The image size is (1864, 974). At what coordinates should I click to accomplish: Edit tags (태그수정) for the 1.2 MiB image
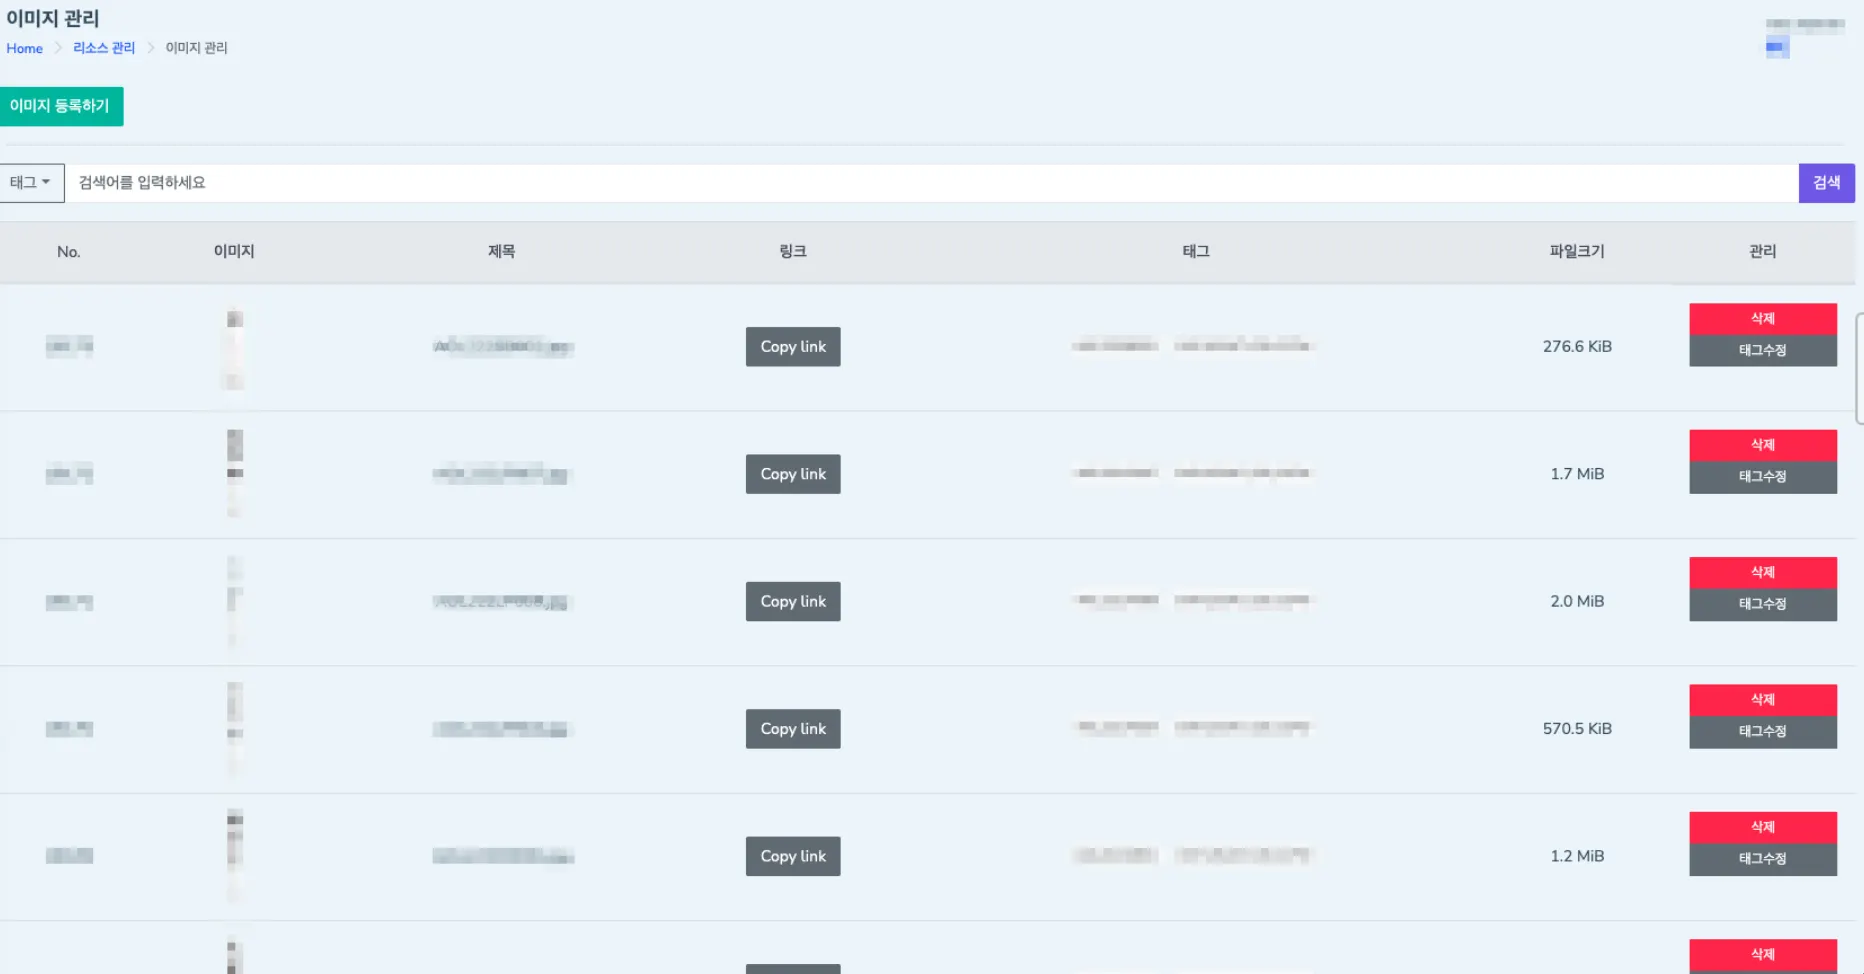1763,860
